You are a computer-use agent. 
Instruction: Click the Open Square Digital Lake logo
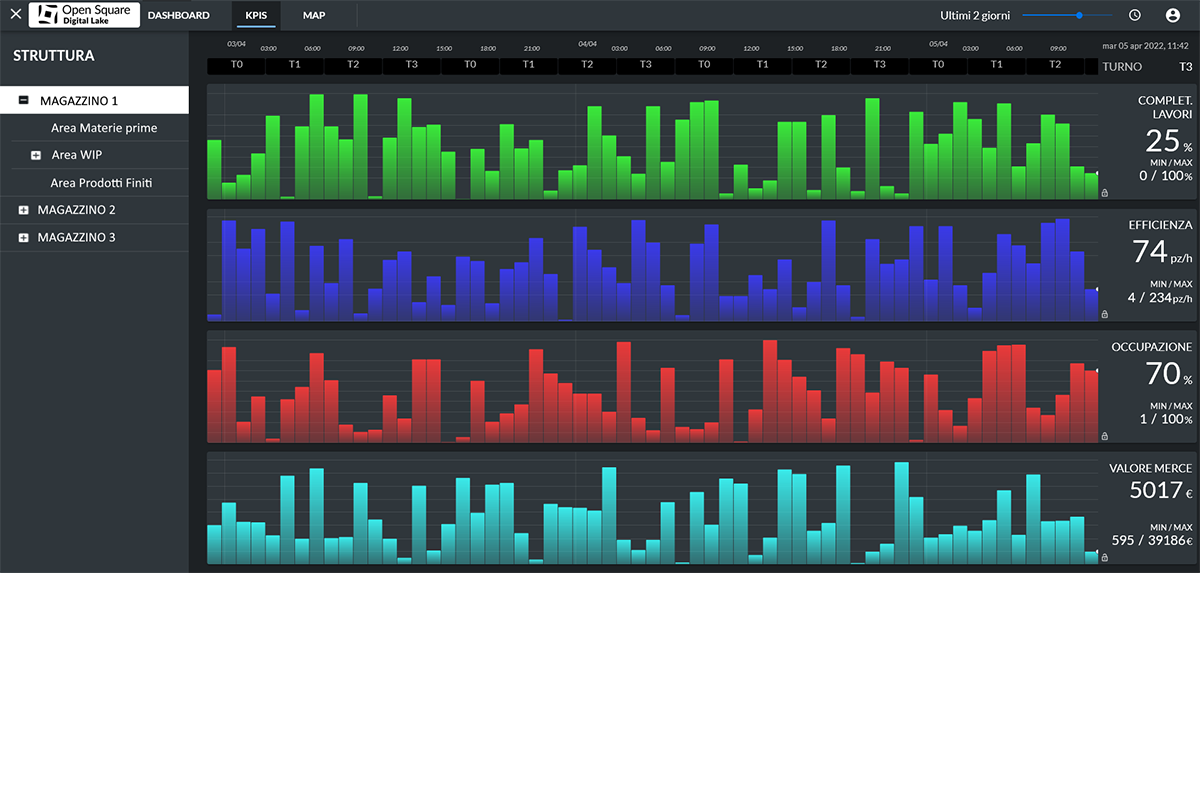[x=84, y=15]
